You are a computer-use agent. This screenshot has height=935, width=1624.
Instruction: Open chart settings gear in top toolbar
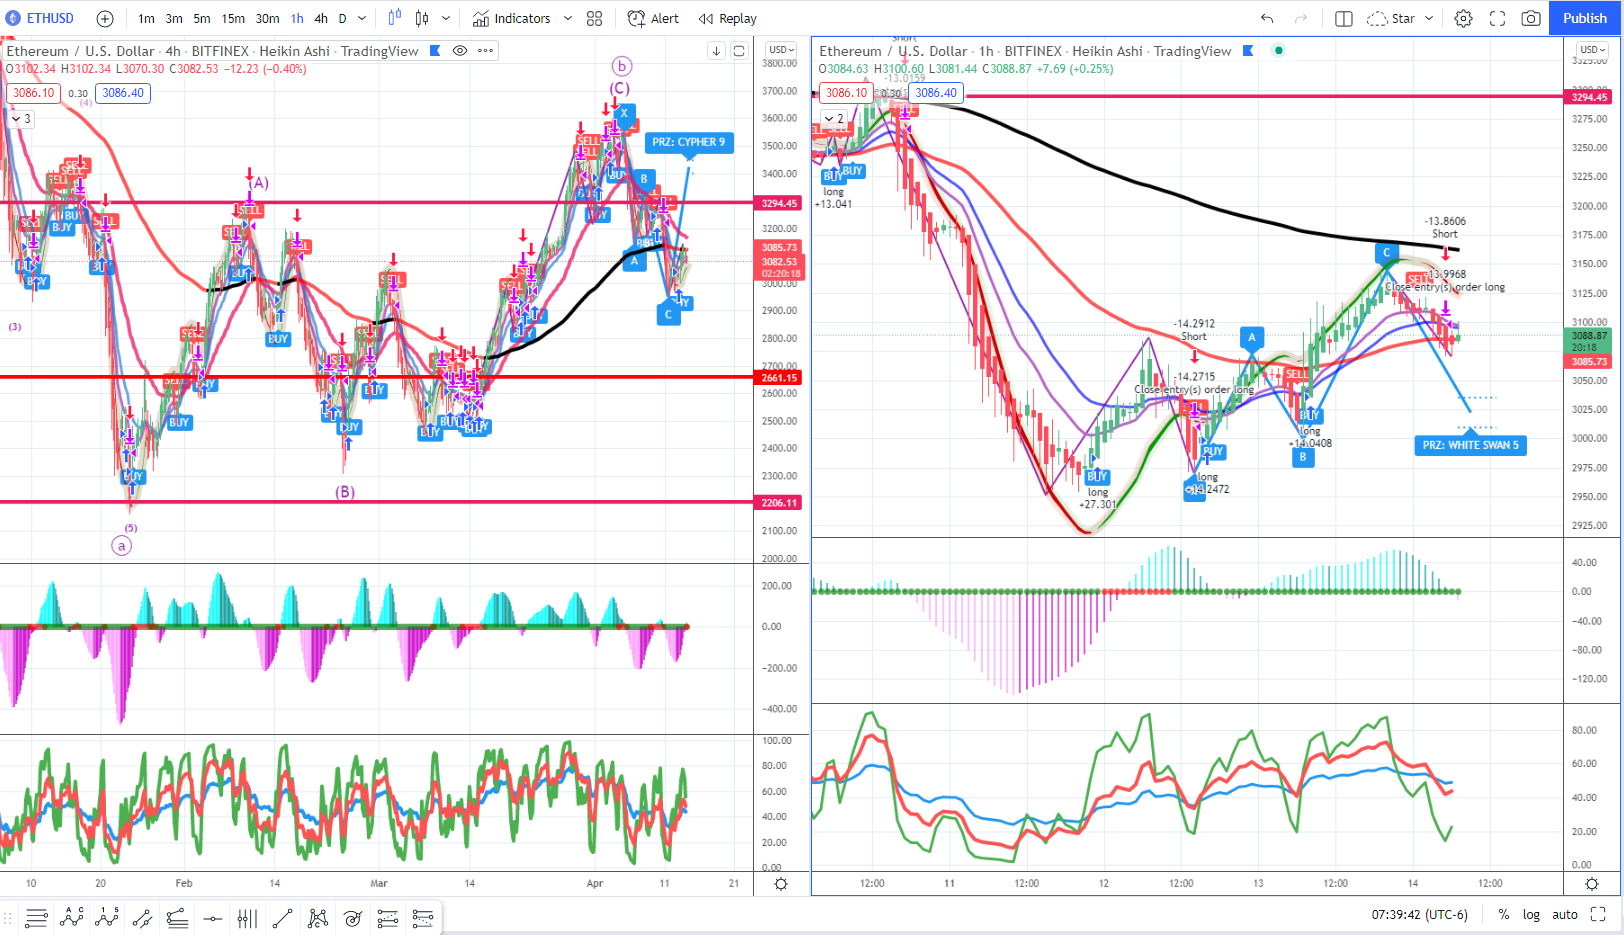pos(1463,18)
